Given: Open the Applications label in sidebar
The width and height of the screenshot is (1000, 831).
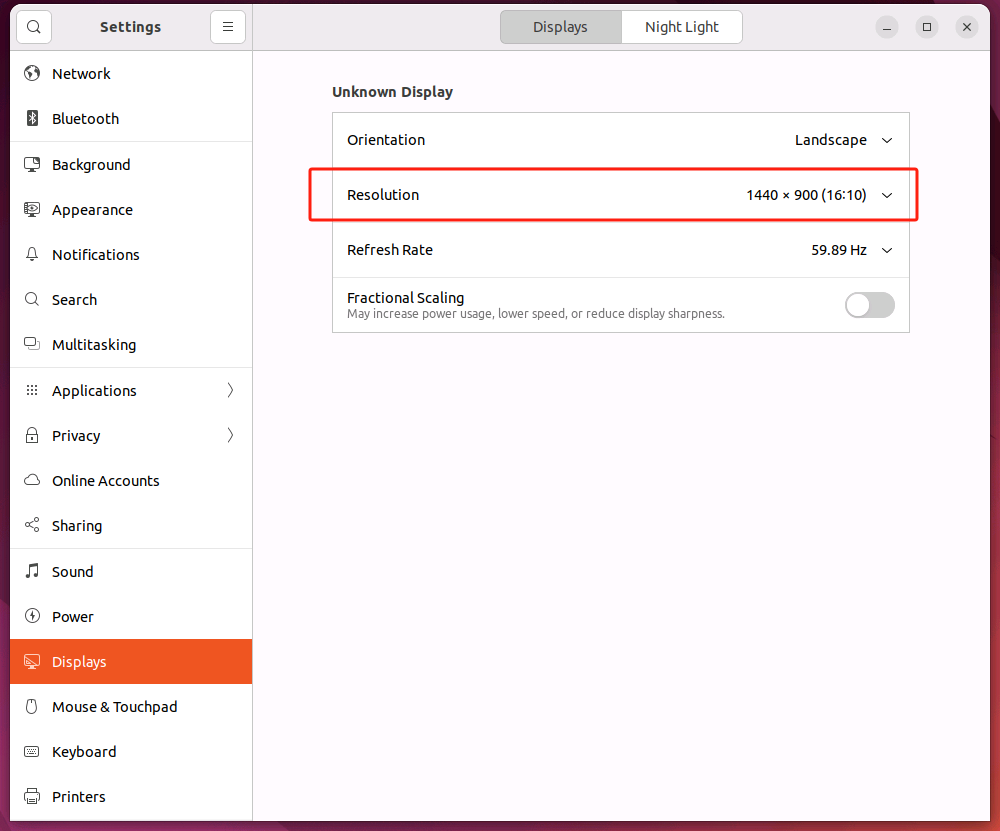Looking at the screenshot, I should tap(94, 390).
